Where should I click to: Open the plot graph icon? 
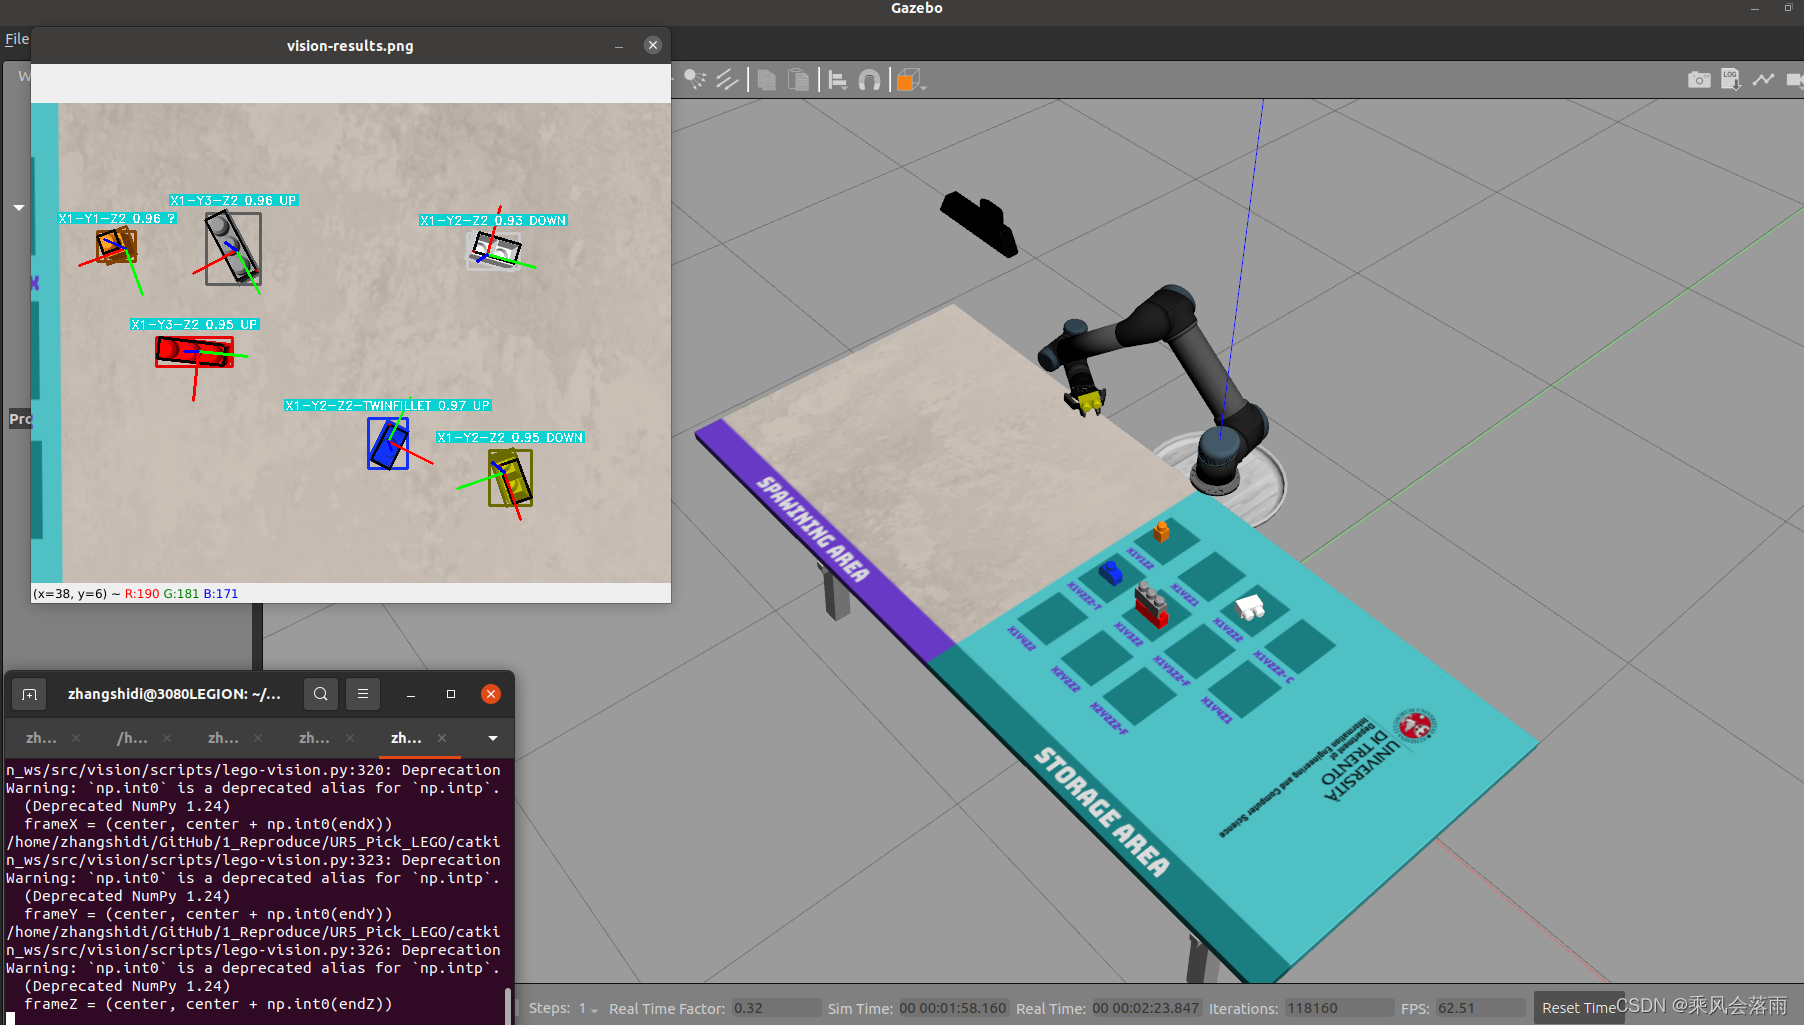1763,79
